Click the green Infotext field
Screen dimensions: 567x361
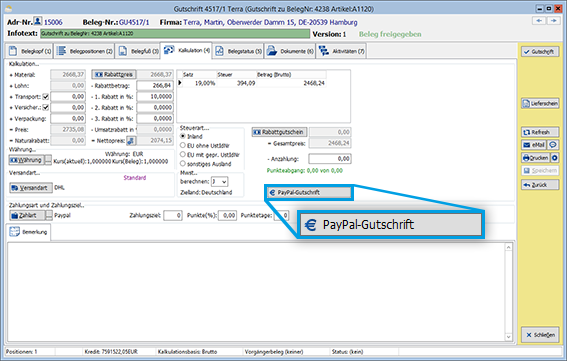pyautogui.click(x=175, y=34)
